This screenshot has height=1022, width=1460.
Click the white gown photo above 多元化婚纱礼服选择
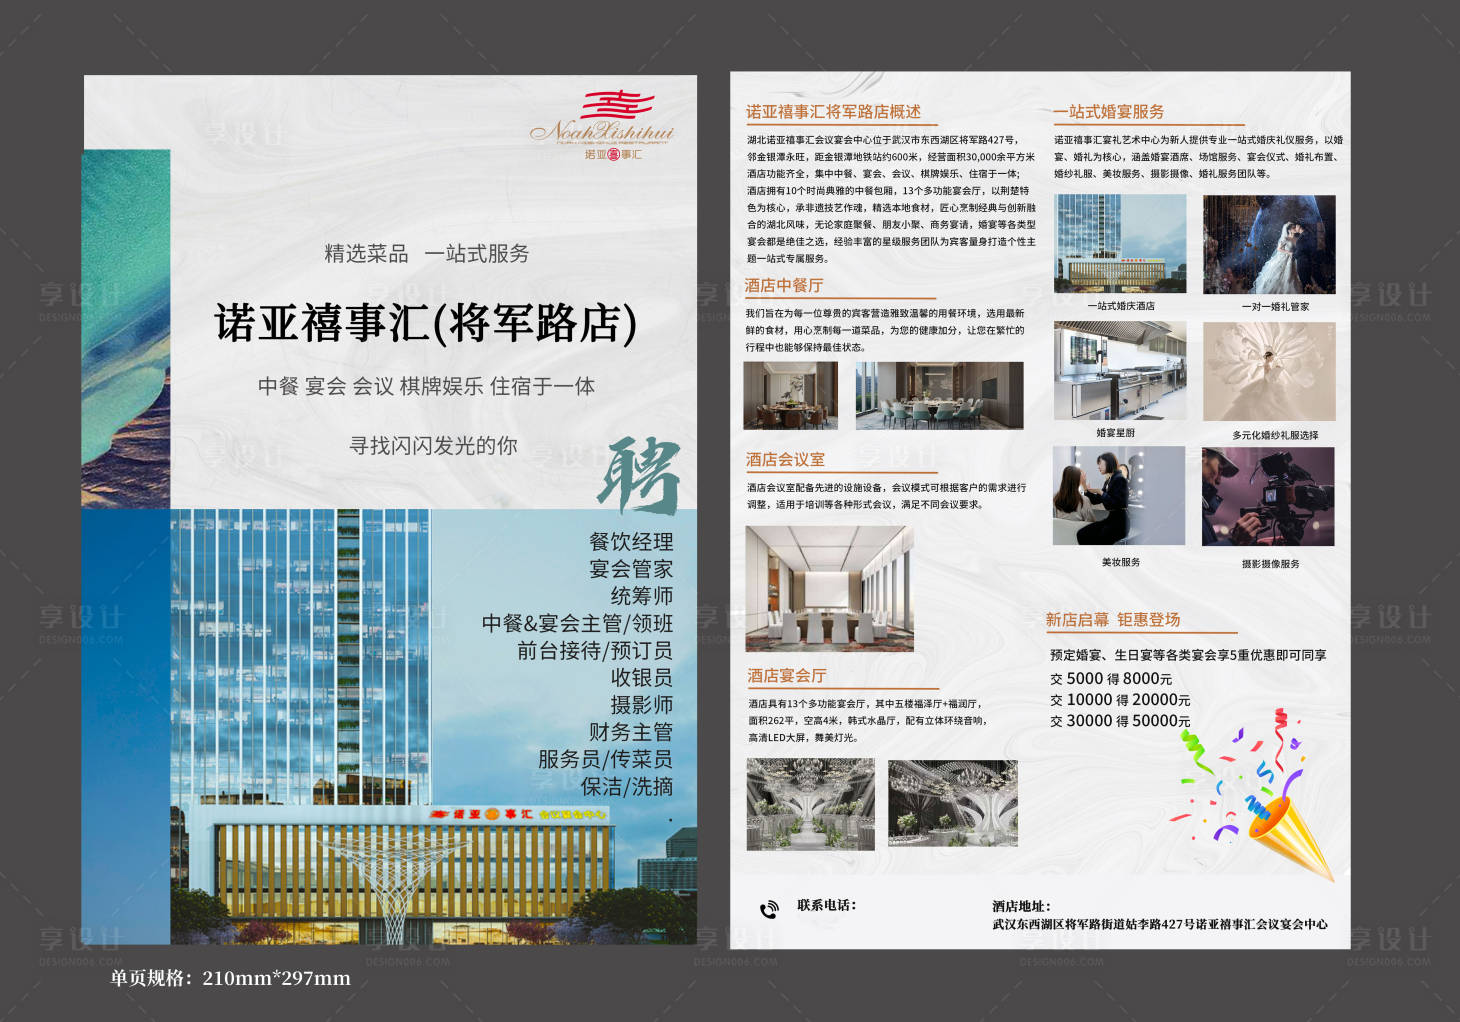click(1269, 371)
